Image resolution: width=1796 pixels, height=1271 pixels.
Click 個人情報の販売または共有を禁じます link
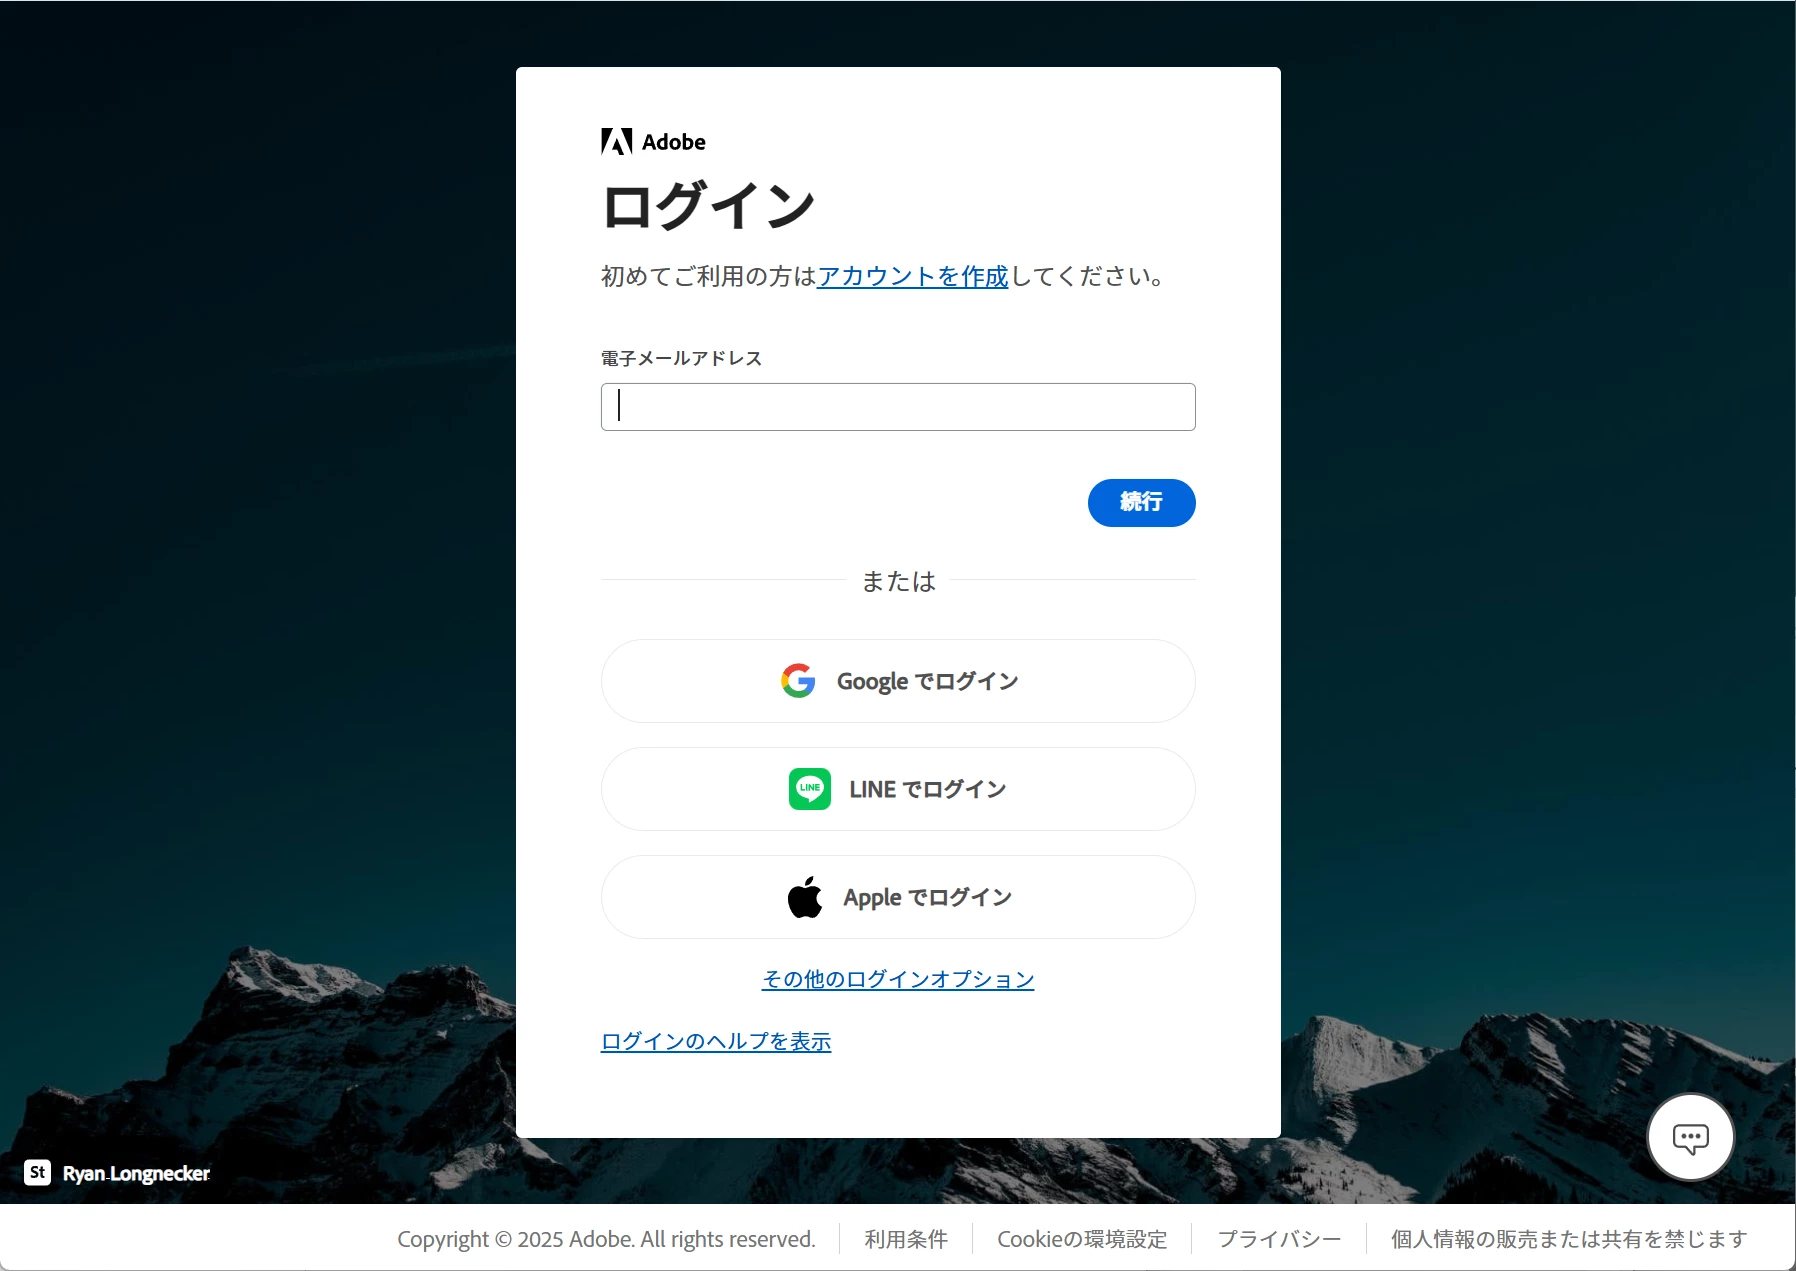(x=1569, y=1239)
